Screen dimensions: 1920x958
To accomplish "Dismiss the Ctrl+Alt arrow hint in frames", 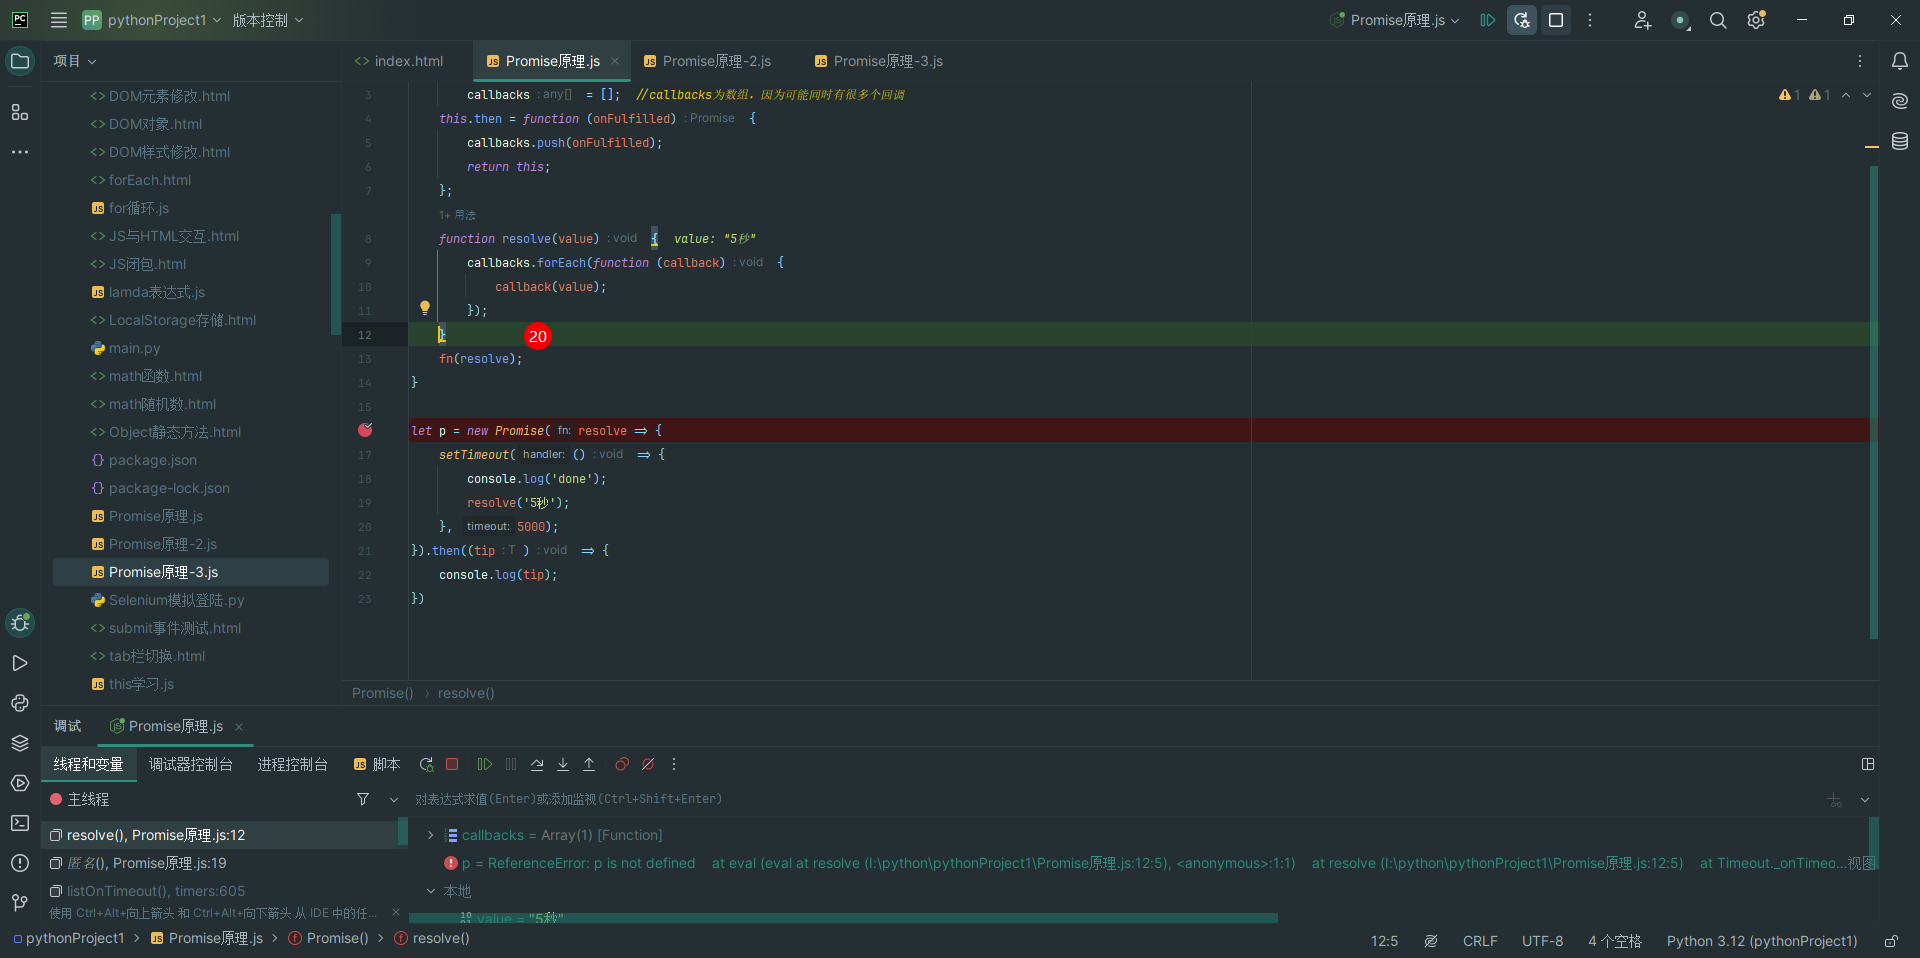I will (396, 912).
